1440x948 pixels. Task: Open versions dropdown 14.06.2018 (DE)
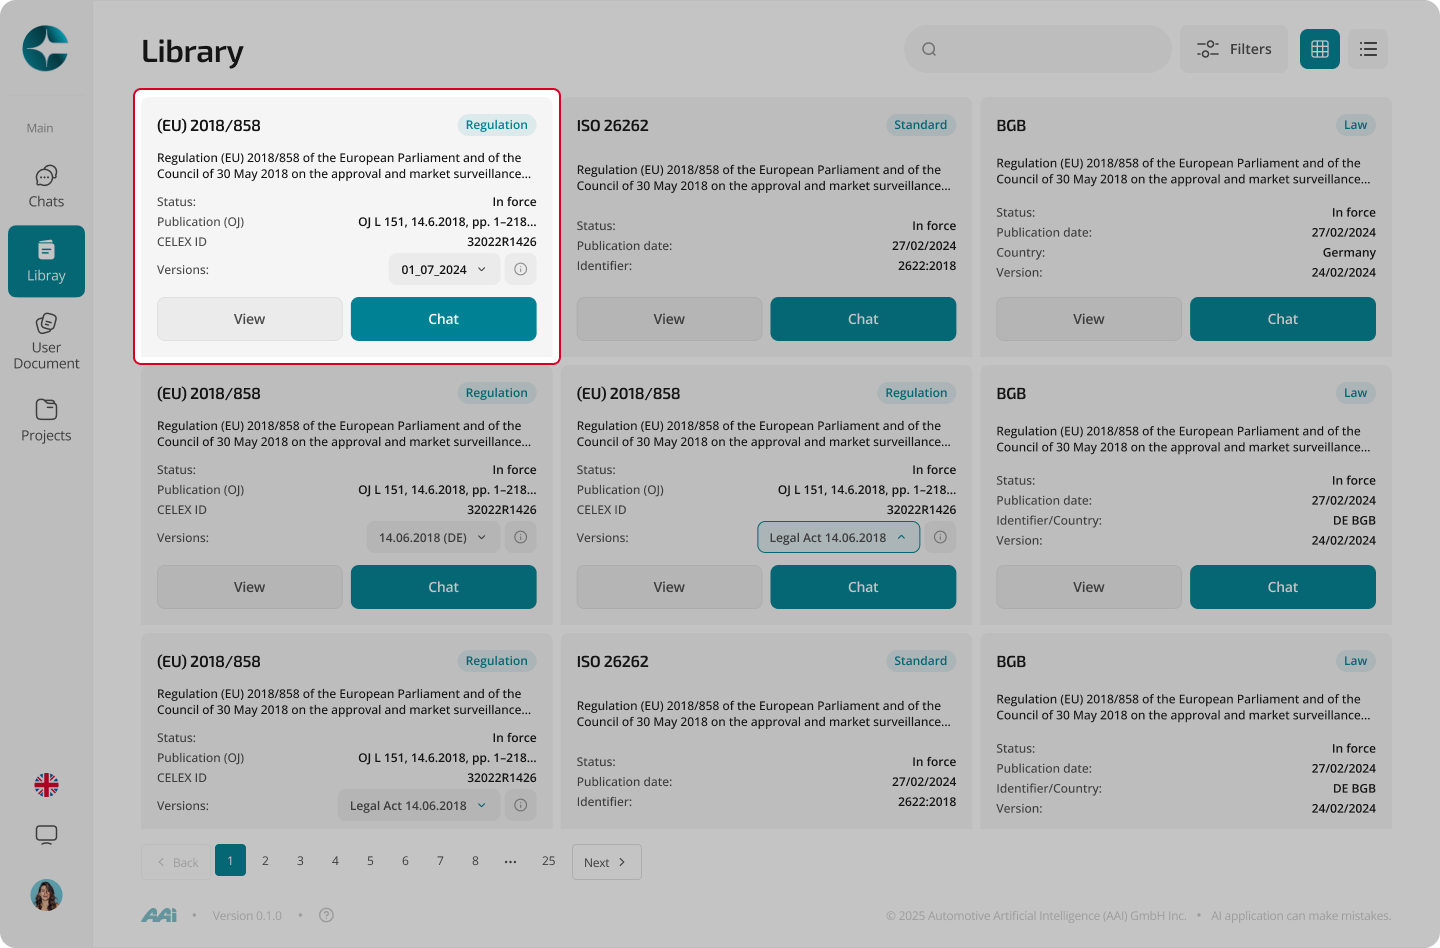(x=433, y=537)
